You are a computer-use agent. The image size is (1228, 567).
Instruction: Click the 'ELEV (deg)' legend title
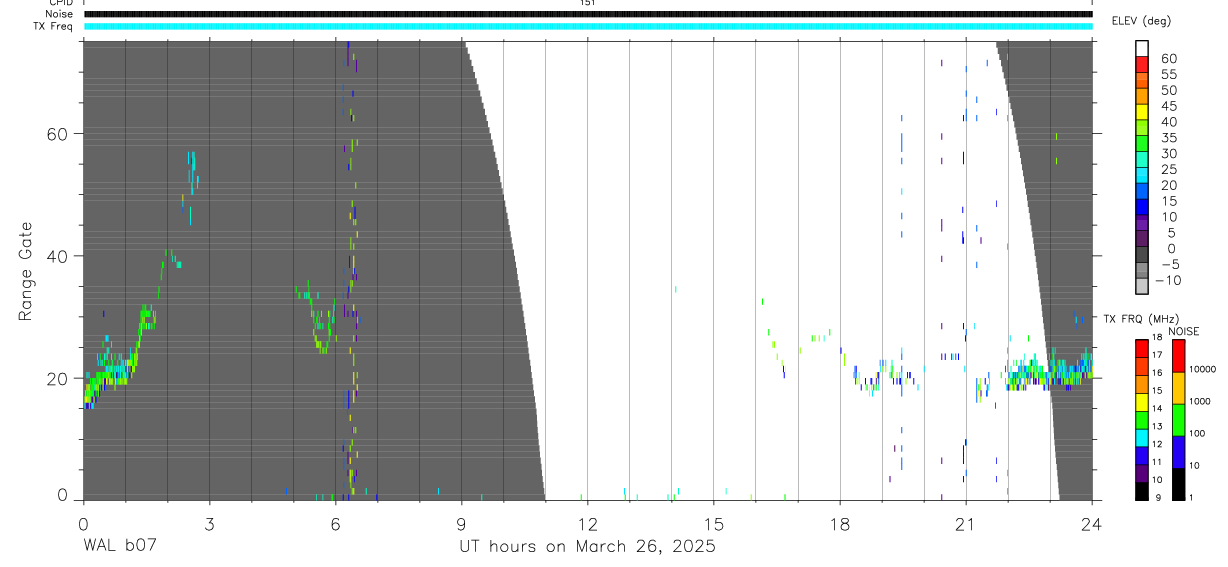[x=1141, y=21]
